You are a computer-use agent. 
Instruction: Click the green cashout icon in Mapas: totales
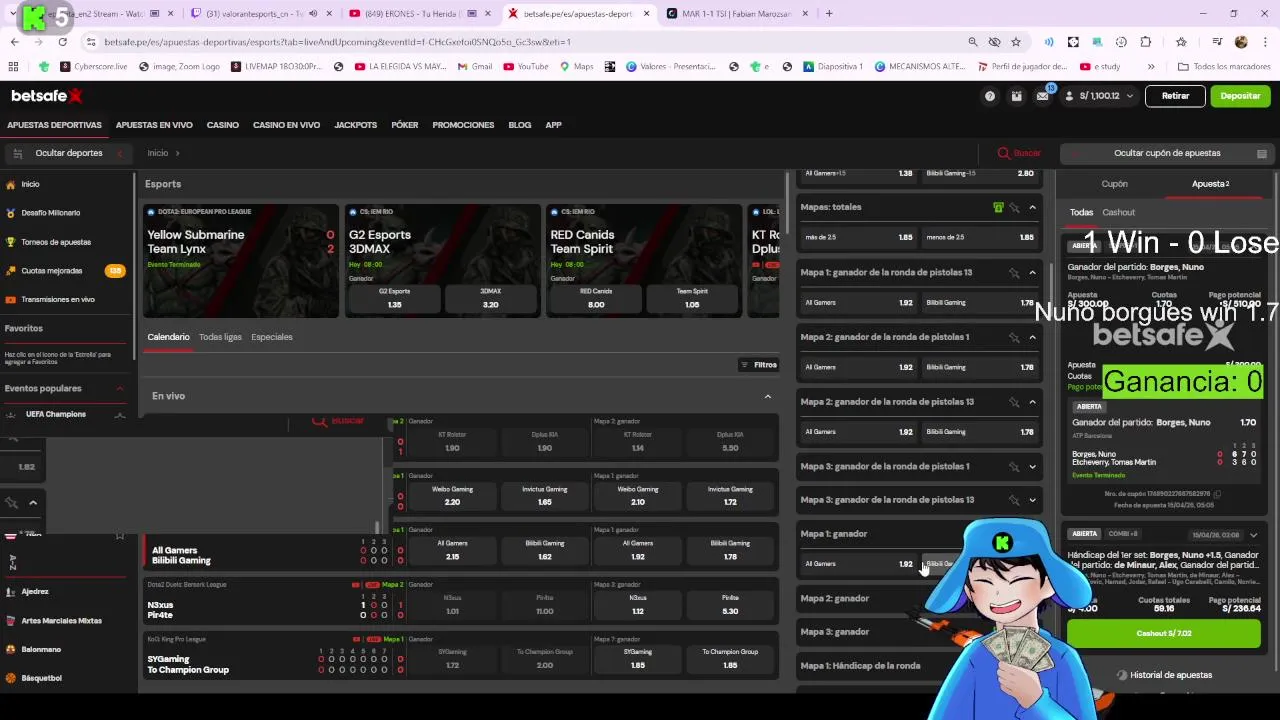coord(998,207)
